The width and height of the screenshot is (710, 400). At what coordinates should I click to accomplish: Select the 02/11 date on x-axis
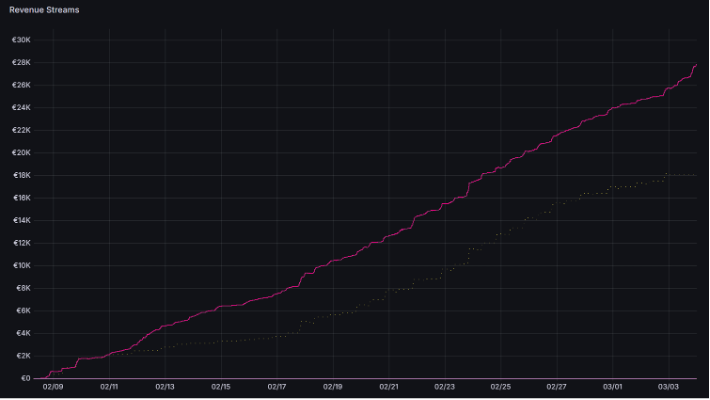click(110, 387)
